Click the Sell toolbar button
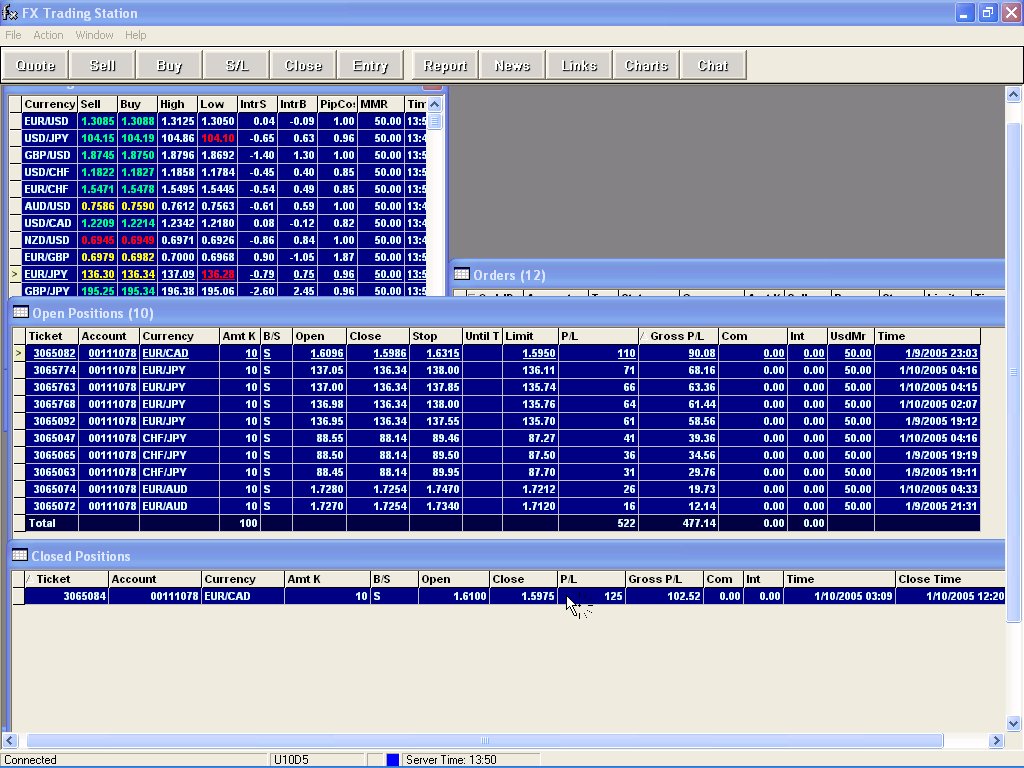Image resolution: width=1024 pixels, height=768 pixels. [103, 65]
